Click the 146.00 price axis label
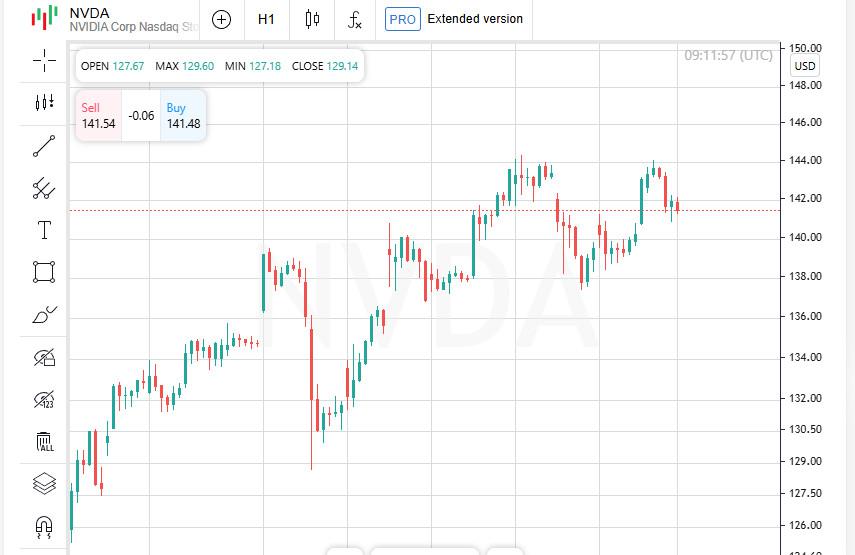855x555 pixels. tap(805, 122)
